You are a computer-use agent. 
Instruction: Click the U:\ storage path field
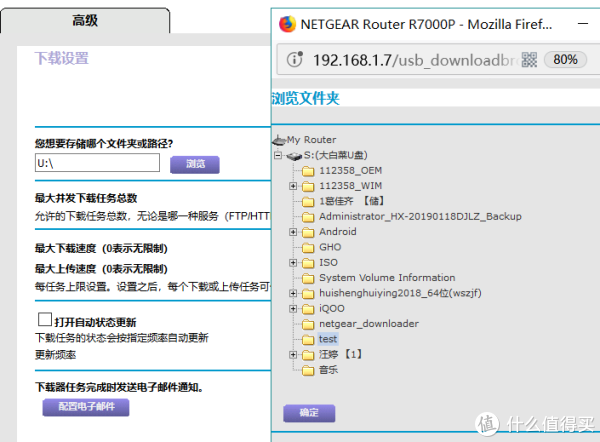(x=97, y=163)
